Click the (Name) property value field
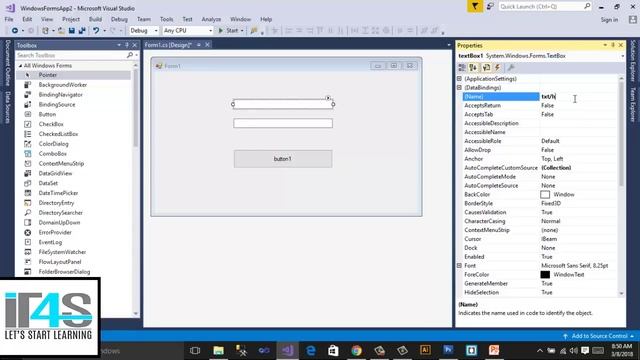This screenshot has height=360, width=640. pos(578,97)
